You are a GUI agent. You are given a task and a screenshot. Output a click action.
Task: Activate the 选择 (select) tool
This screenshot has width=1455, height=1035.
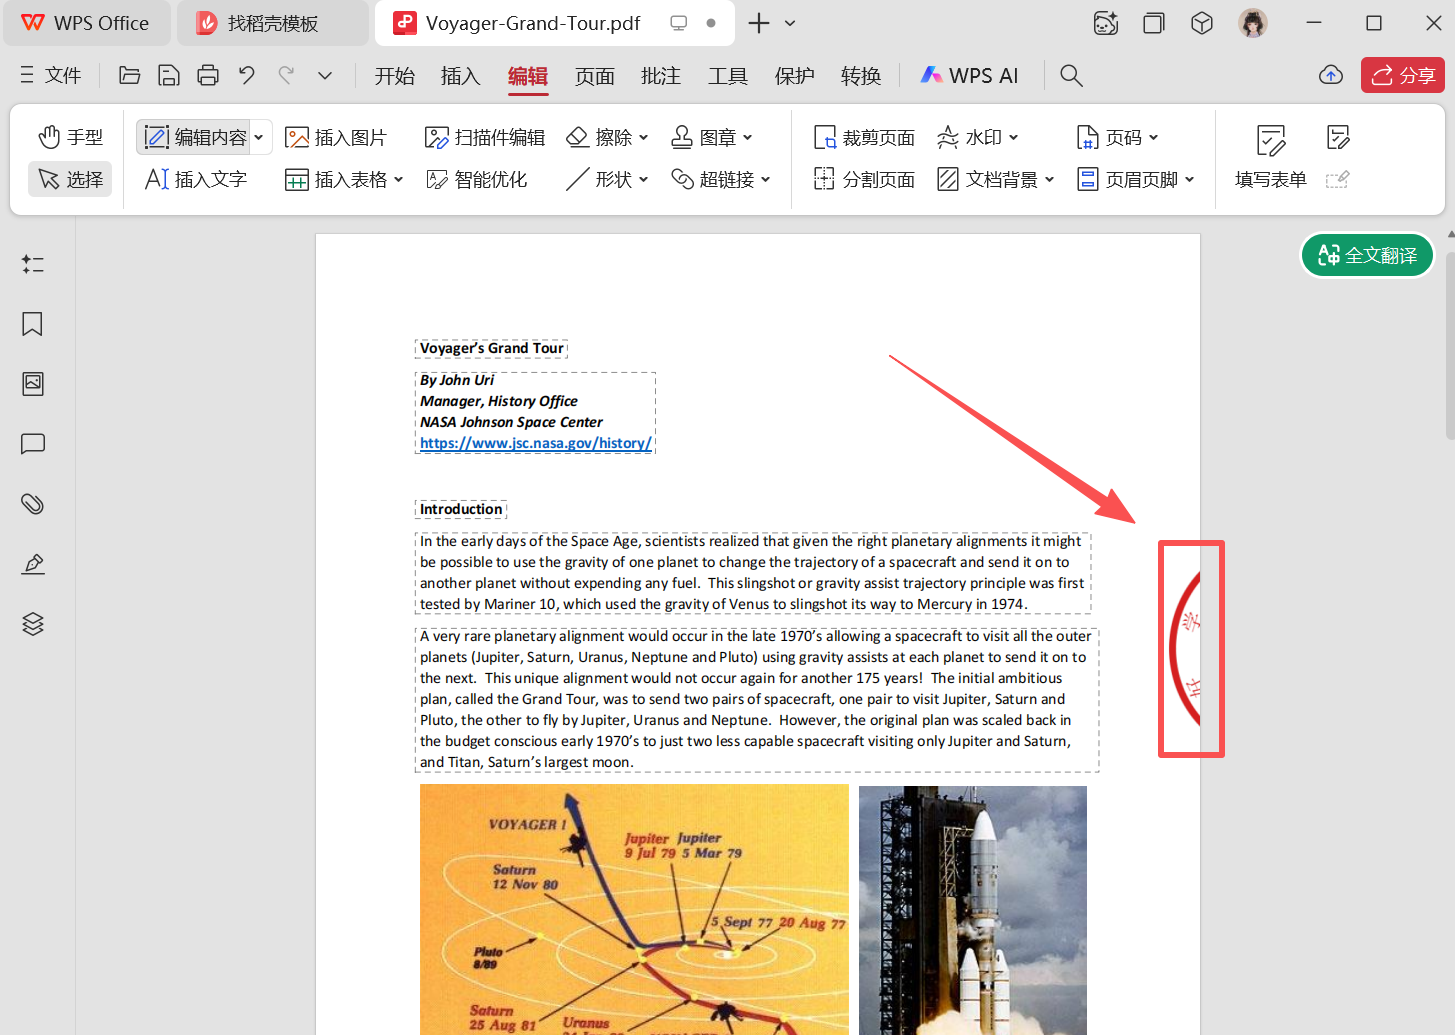pos(69,179)
